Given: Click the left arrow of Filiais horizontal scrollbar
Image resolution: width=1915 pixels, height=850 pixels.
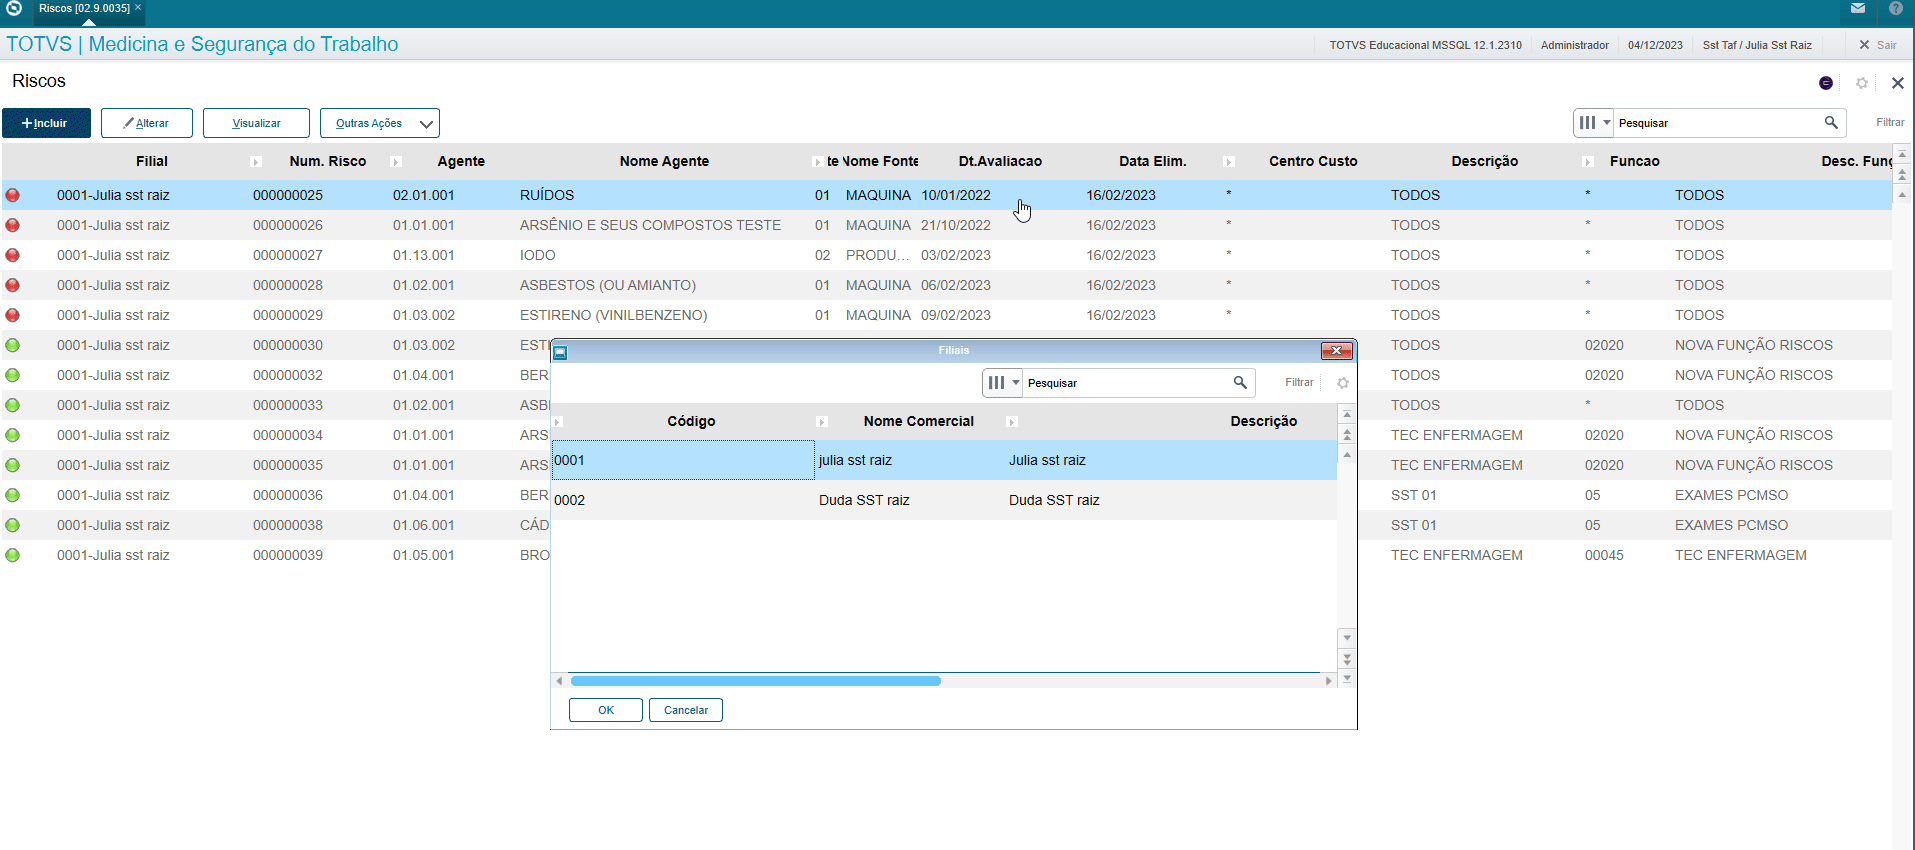Looking at the screenshot, I should (559, 681).
